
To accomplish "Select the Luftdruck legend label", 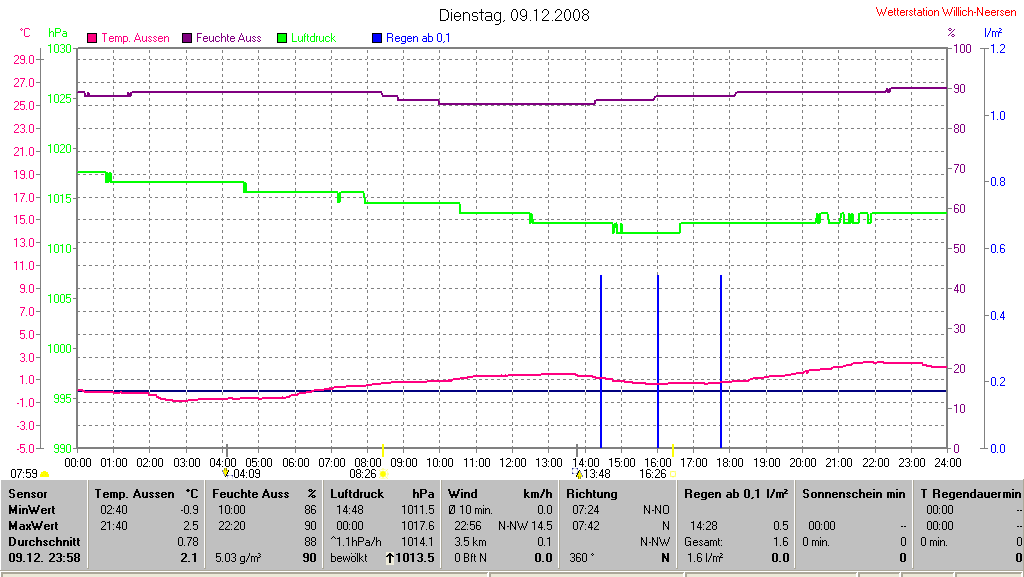I will pyautogui.click(x=313, y=39).
